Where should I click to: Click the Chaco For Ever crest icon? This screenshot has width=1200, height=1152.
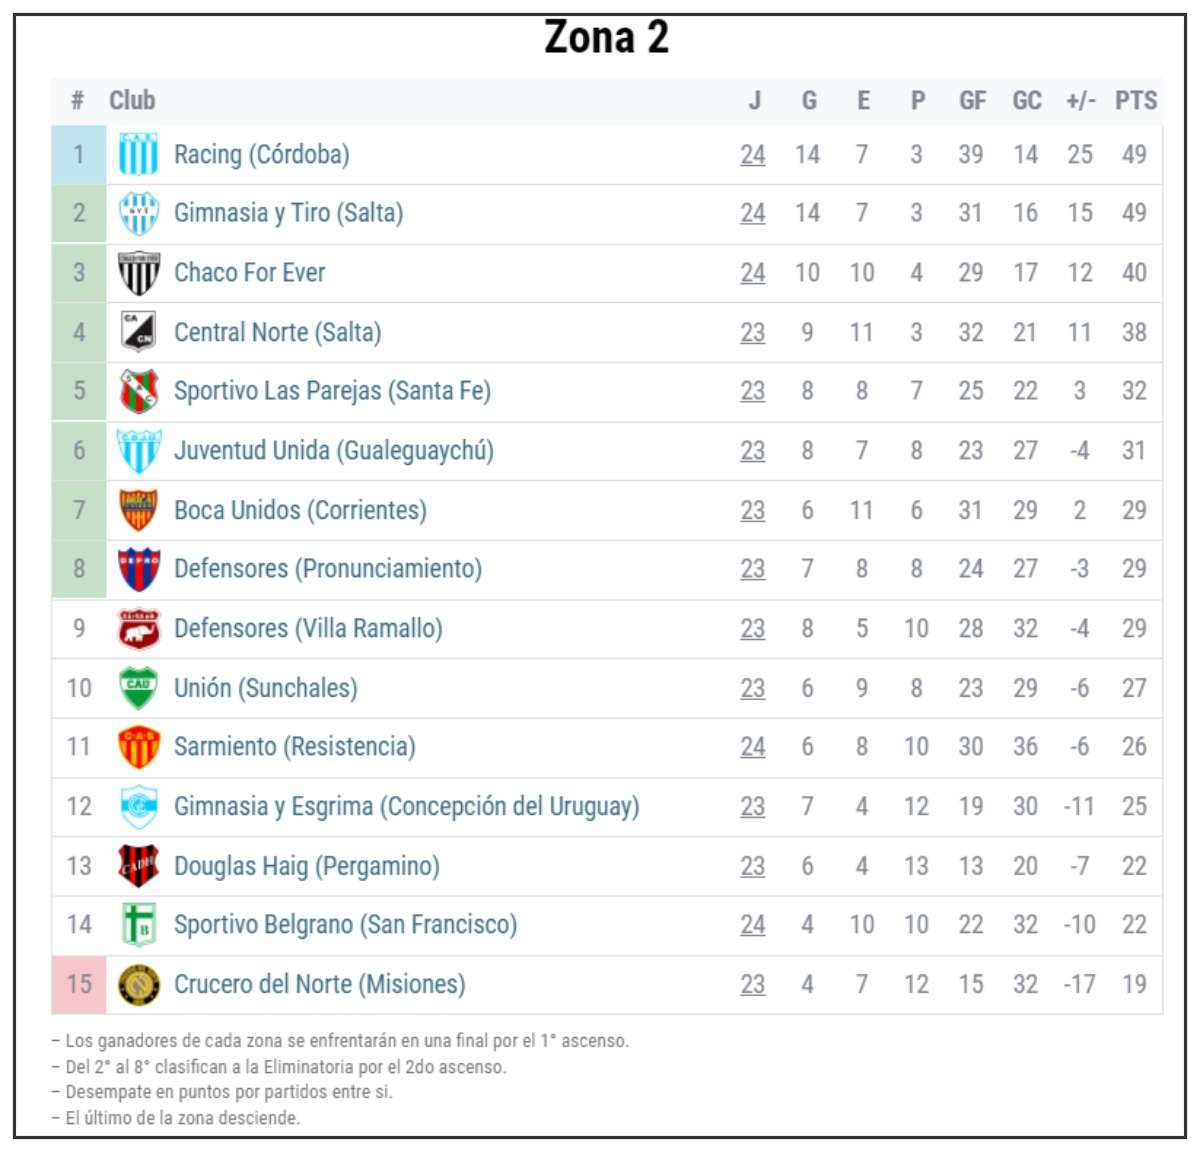tap(138, 273)
